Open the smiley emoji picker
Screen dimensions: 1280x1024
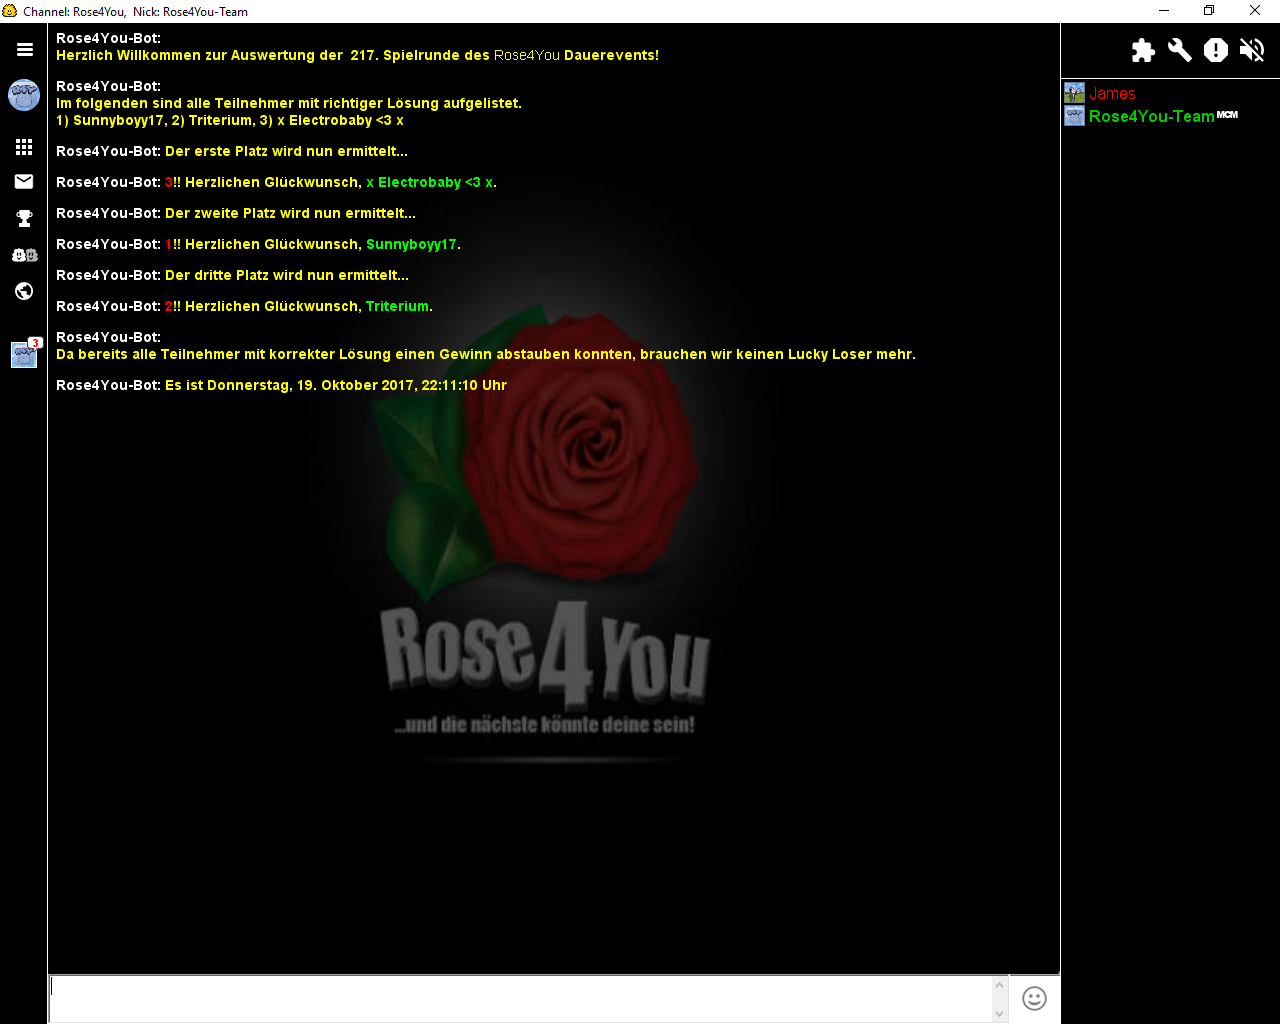click(x=1034, y=998)
